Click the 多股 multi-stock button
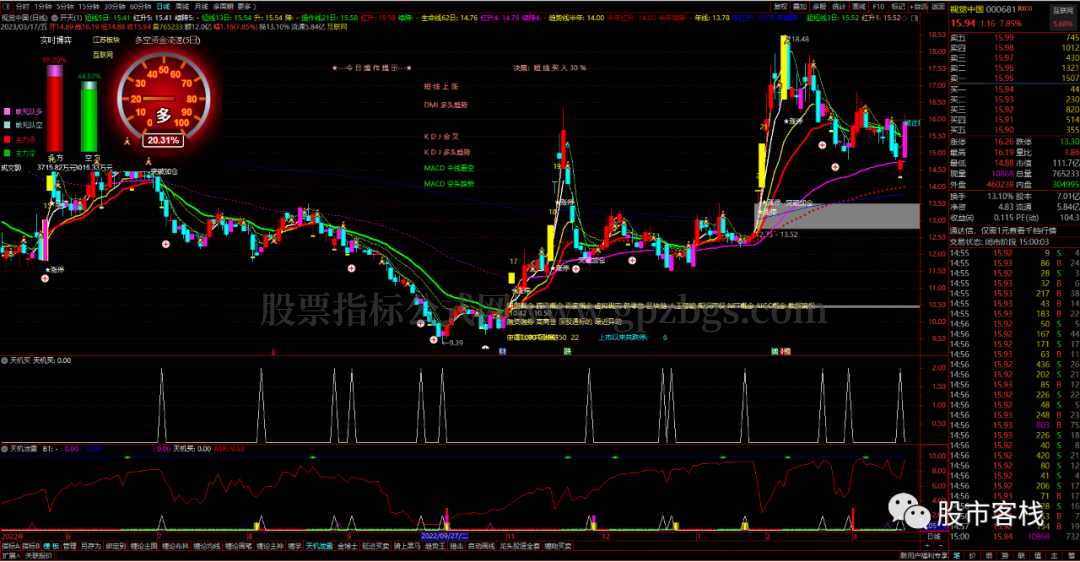Image resolution: width=1080 pixels, height=562 pixels. pyautogui.click(x=820, y=7)
